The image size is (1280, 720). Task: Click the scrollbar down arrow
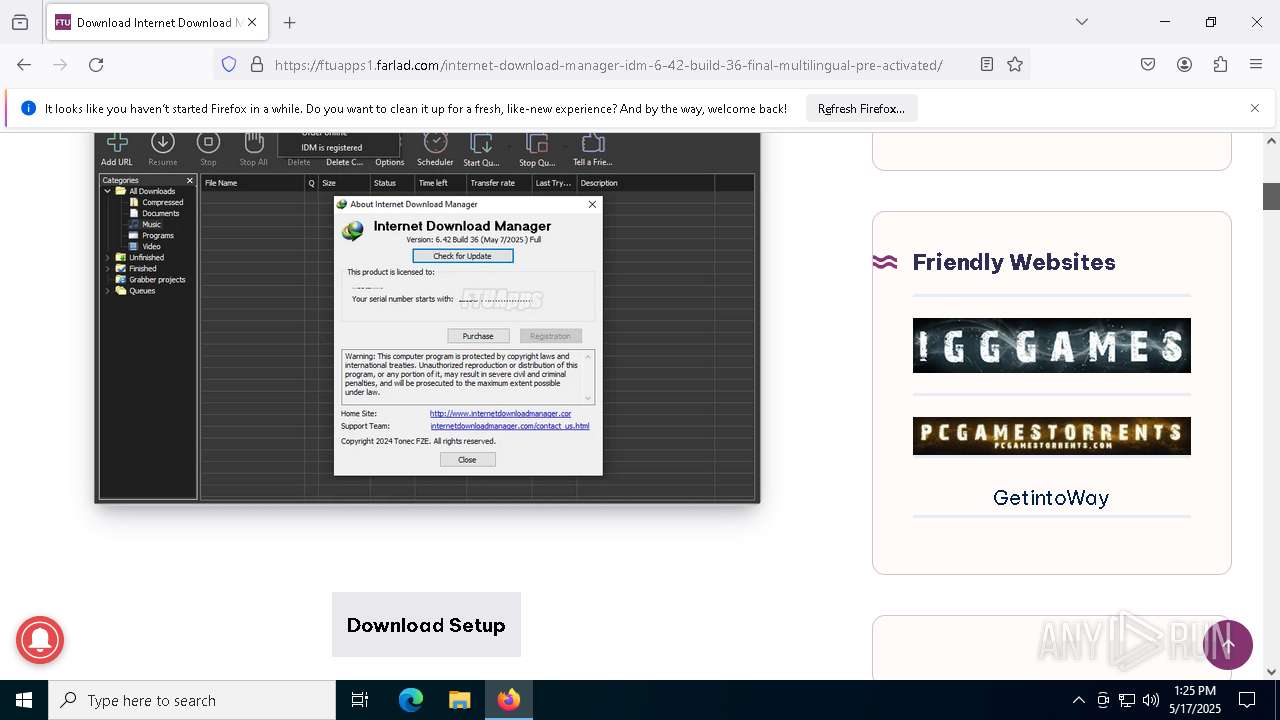pyautogui.click(x=1271, y=672)
